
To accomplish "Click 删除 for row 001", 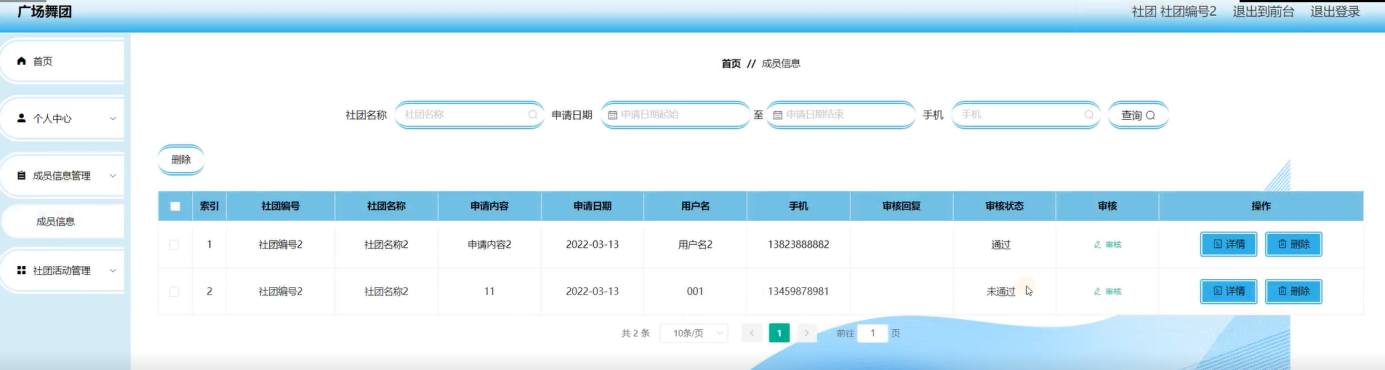I will [x=1293, y=292].
